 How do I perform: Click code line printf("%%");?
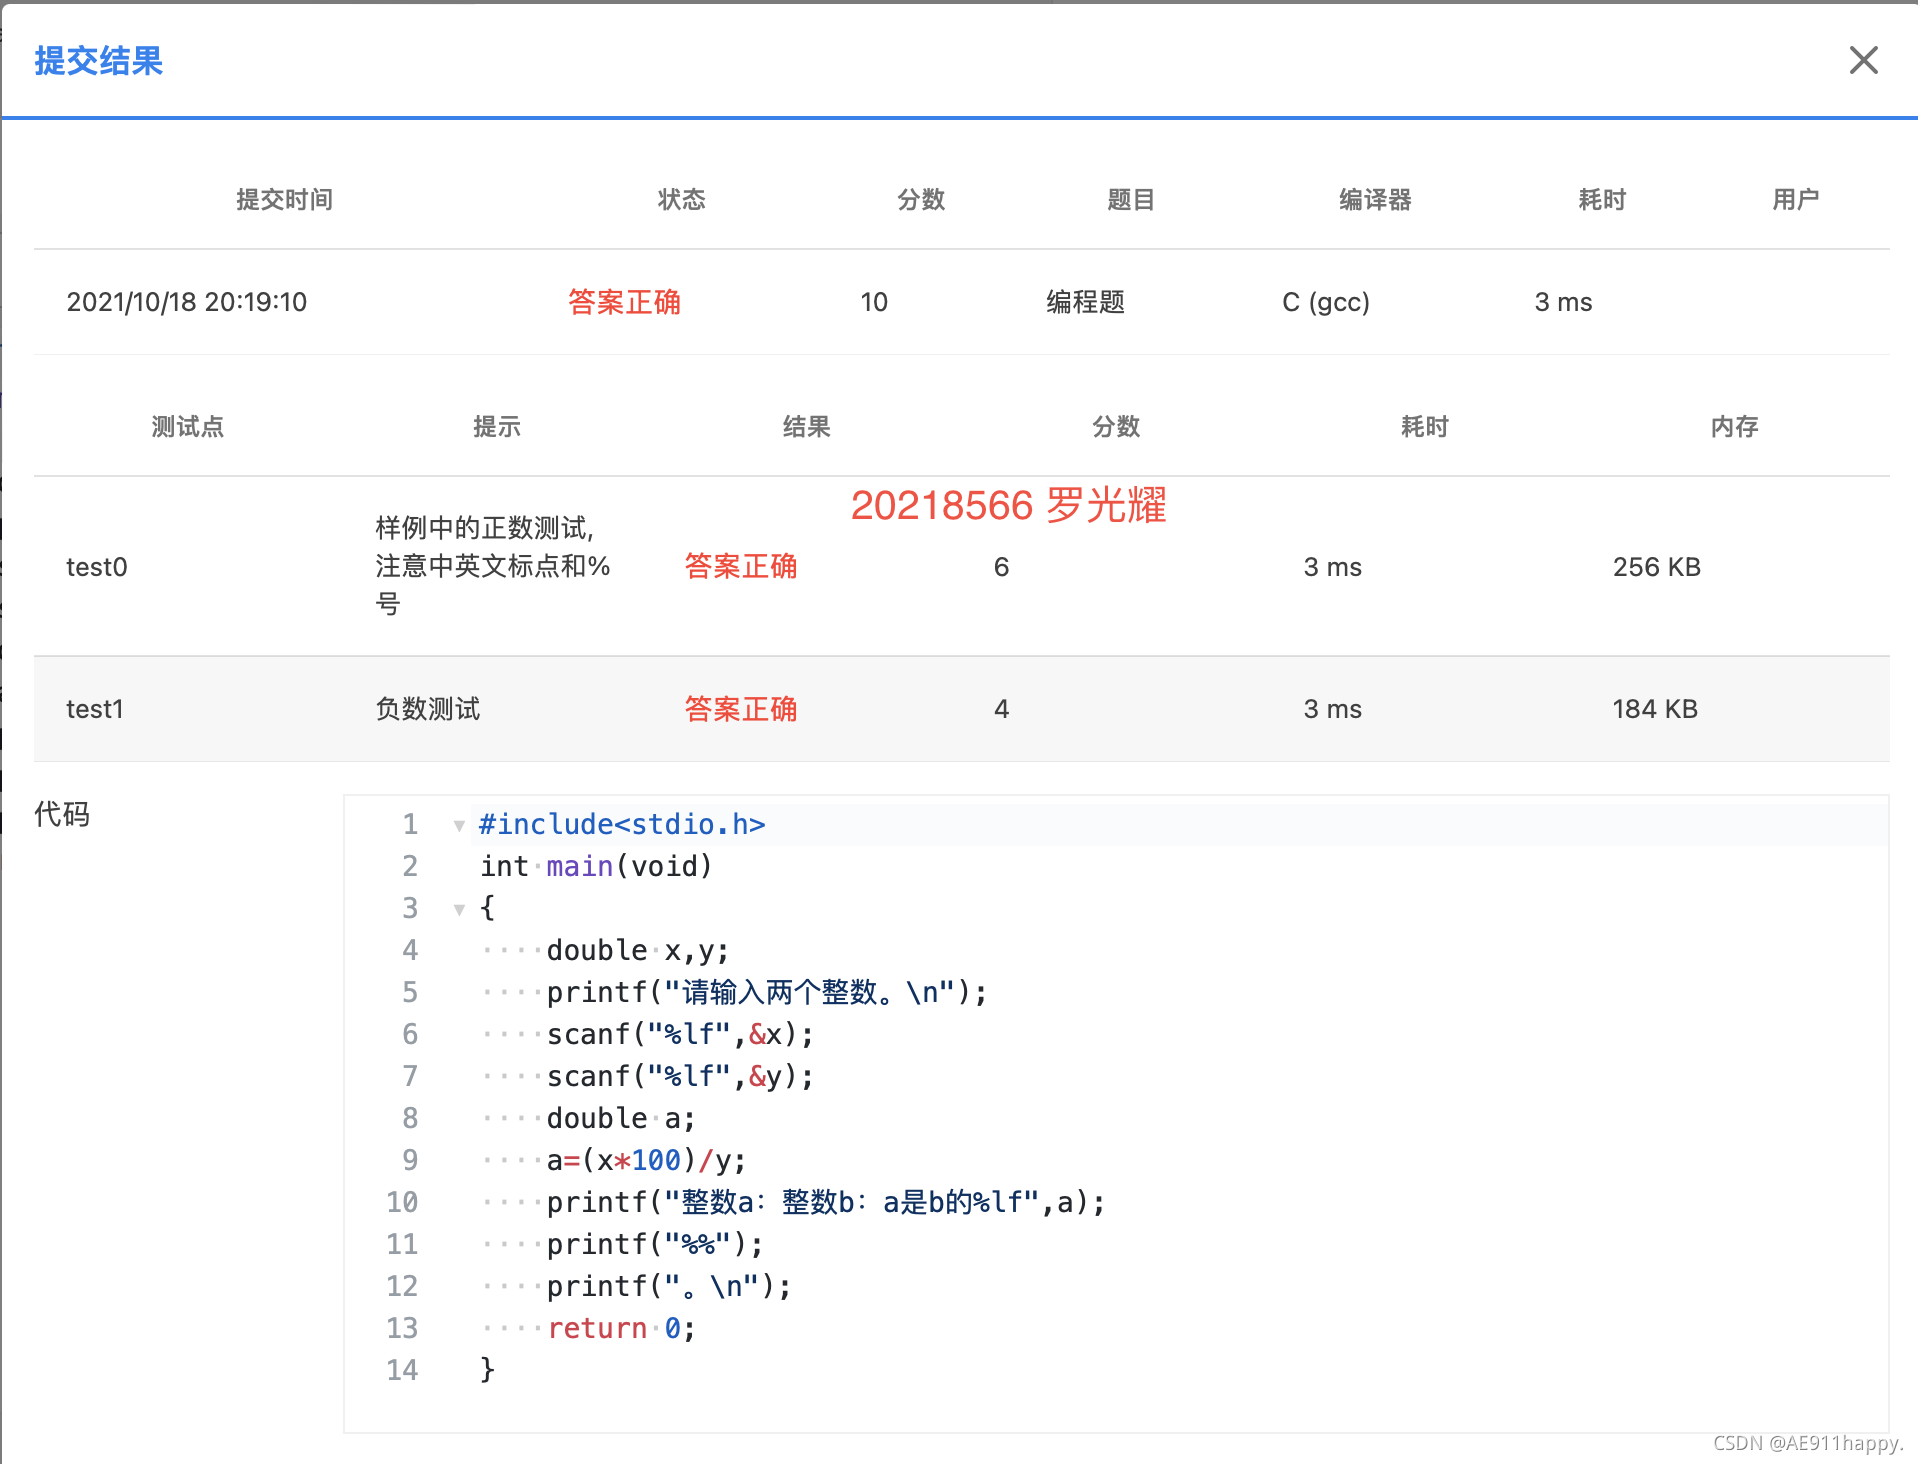(x=655, y=1244)
